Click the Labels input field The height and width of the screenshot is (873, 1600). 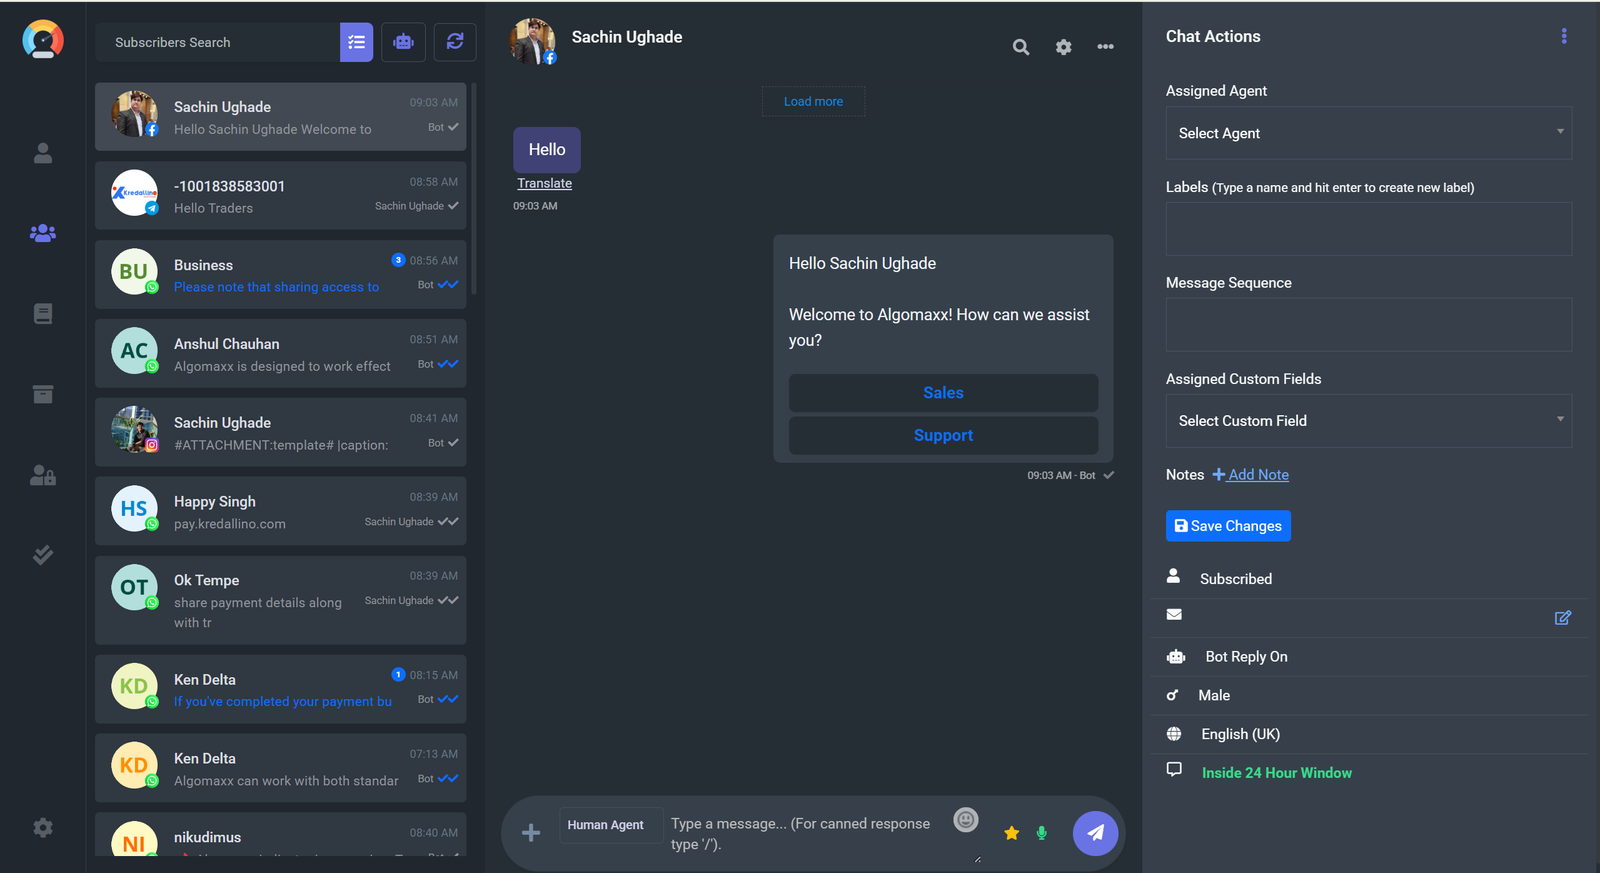coord(1369,229)
